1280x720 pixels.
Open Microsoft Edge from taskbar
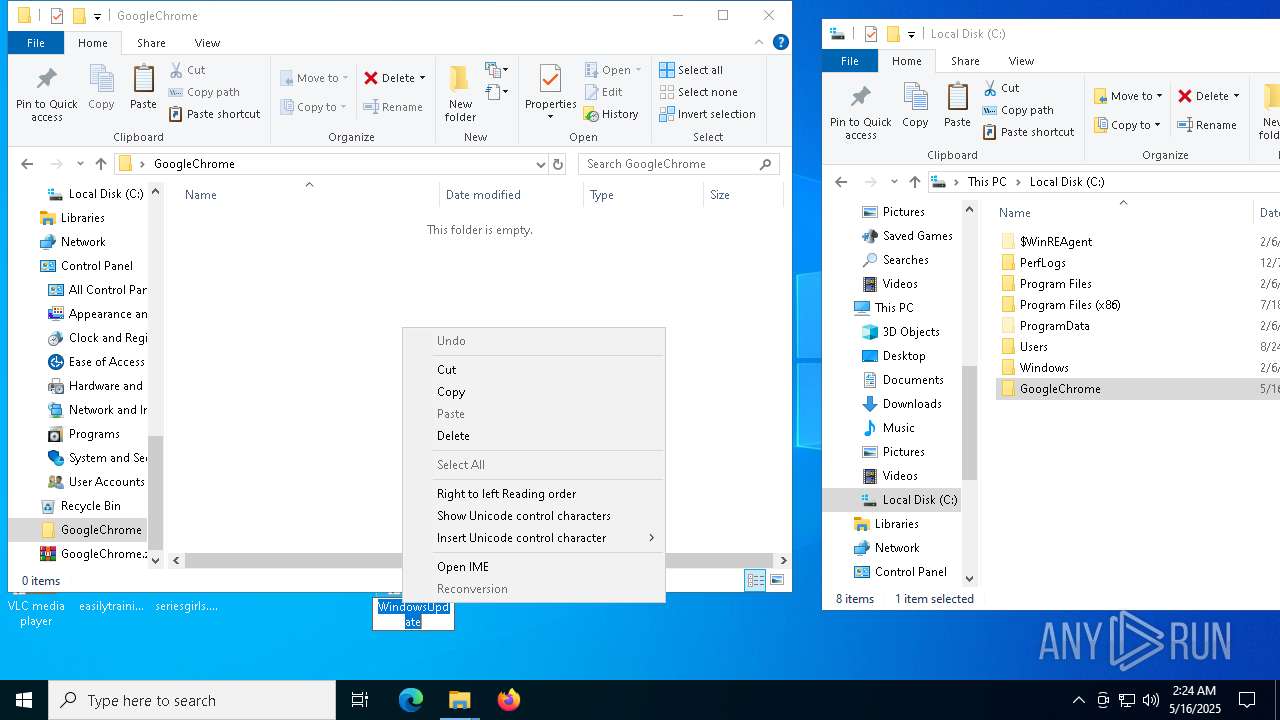(x=411, y=700)
